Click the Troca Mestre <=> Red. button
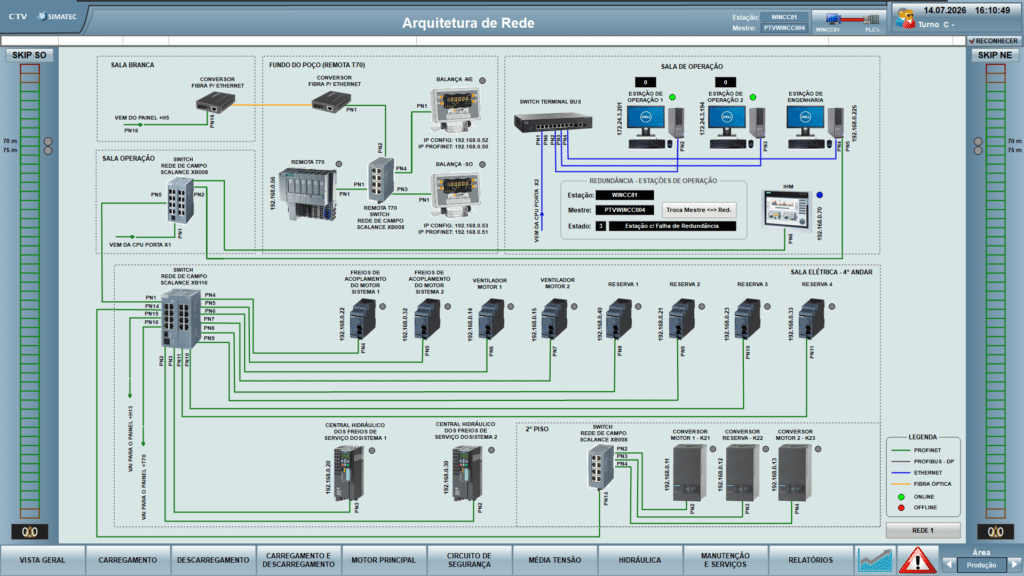 [699, 210]
